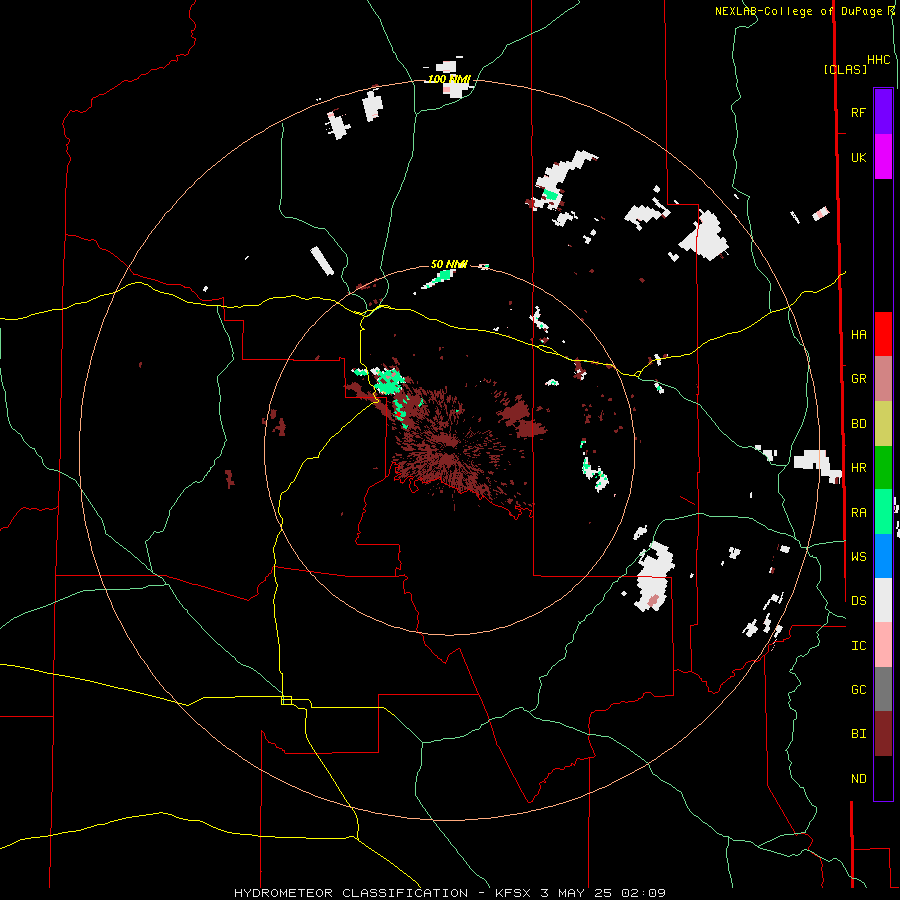Select the 'GC' legend label

tap(858, 690)
